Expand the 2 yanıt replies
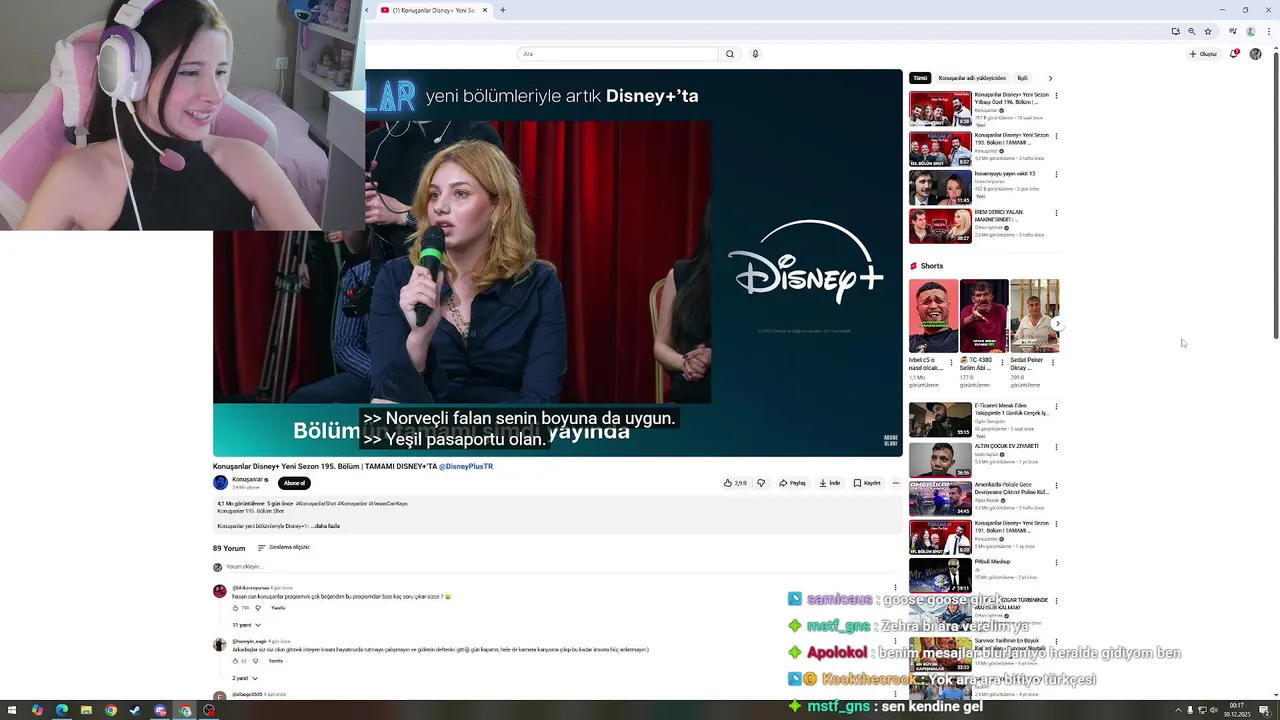The height and width of the screenshot is (720, 1280). click(x=245, y=678)
